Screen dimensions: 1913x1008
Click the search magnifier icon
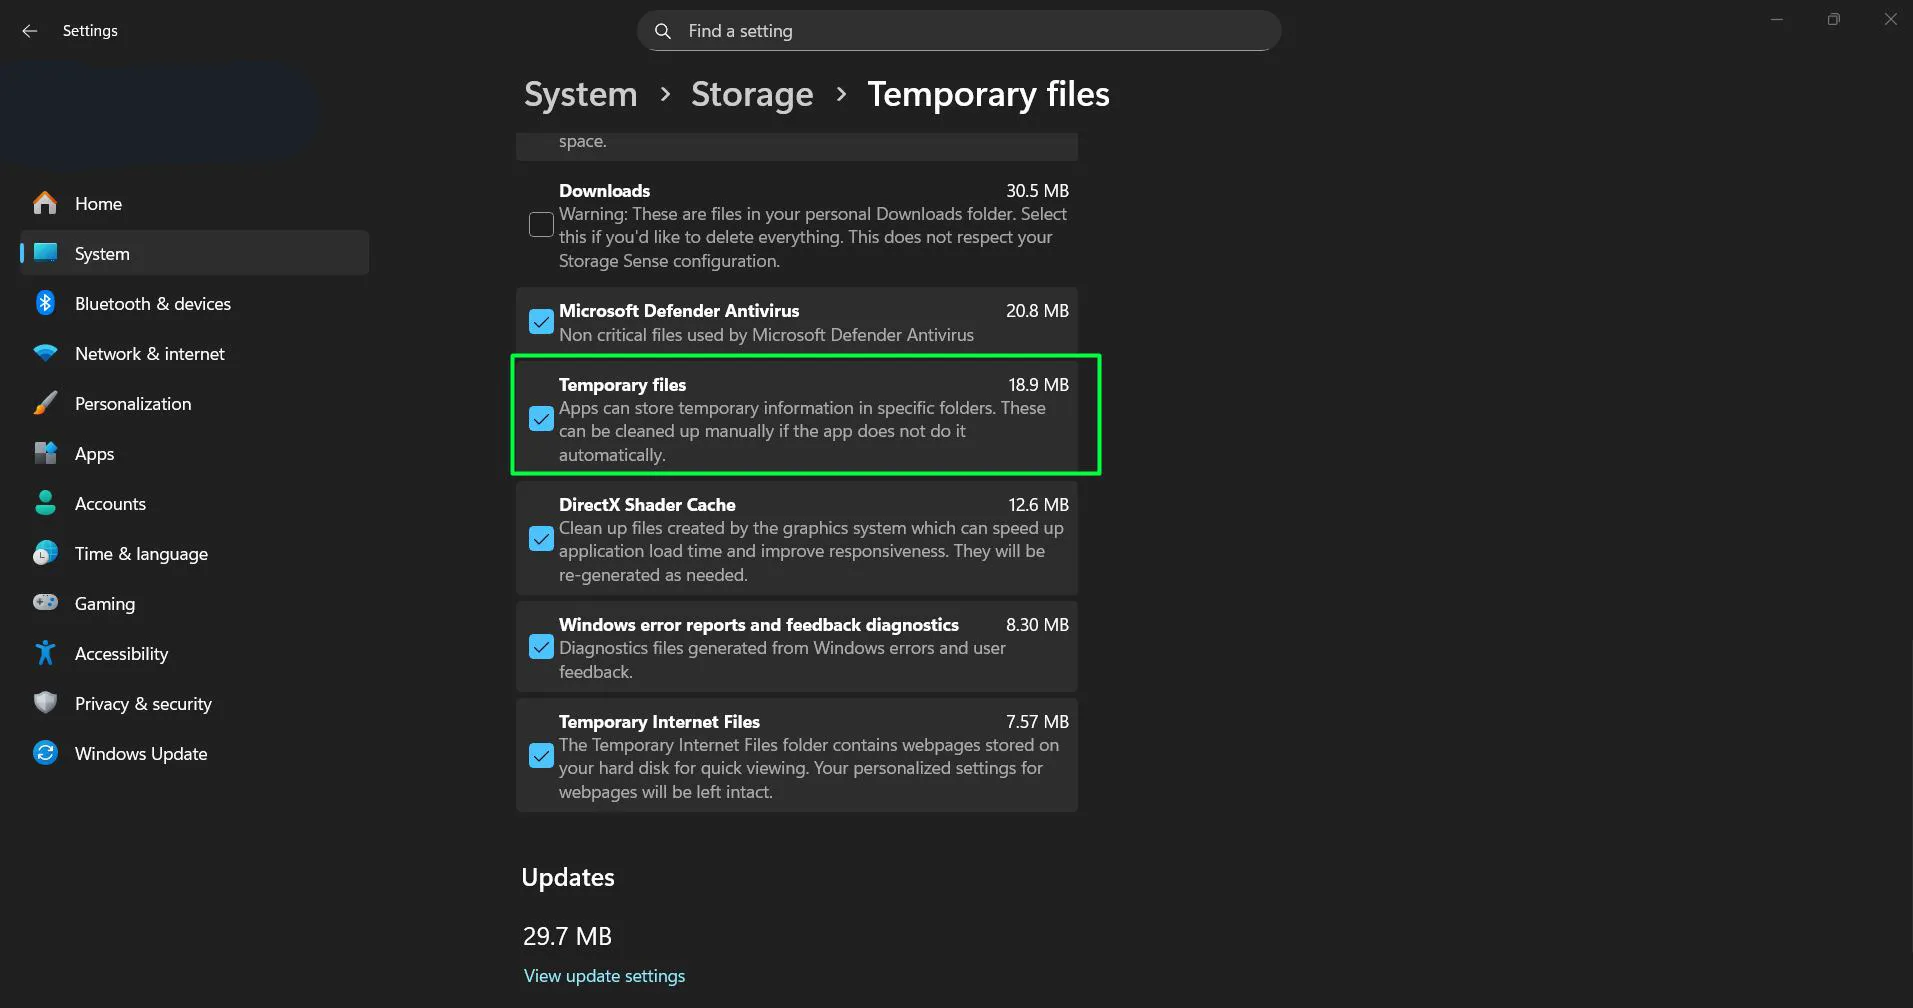(x=662, y=31)
